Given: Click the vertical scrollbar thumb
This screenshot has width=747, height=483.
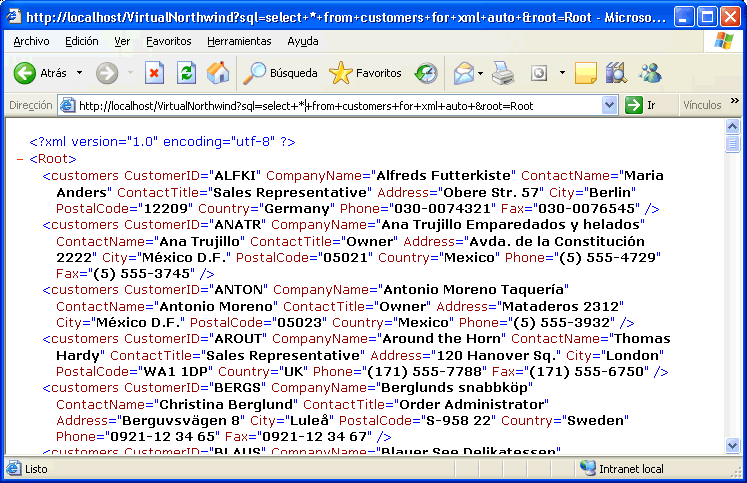Looking at the screenshot, I should pos(732,143).
